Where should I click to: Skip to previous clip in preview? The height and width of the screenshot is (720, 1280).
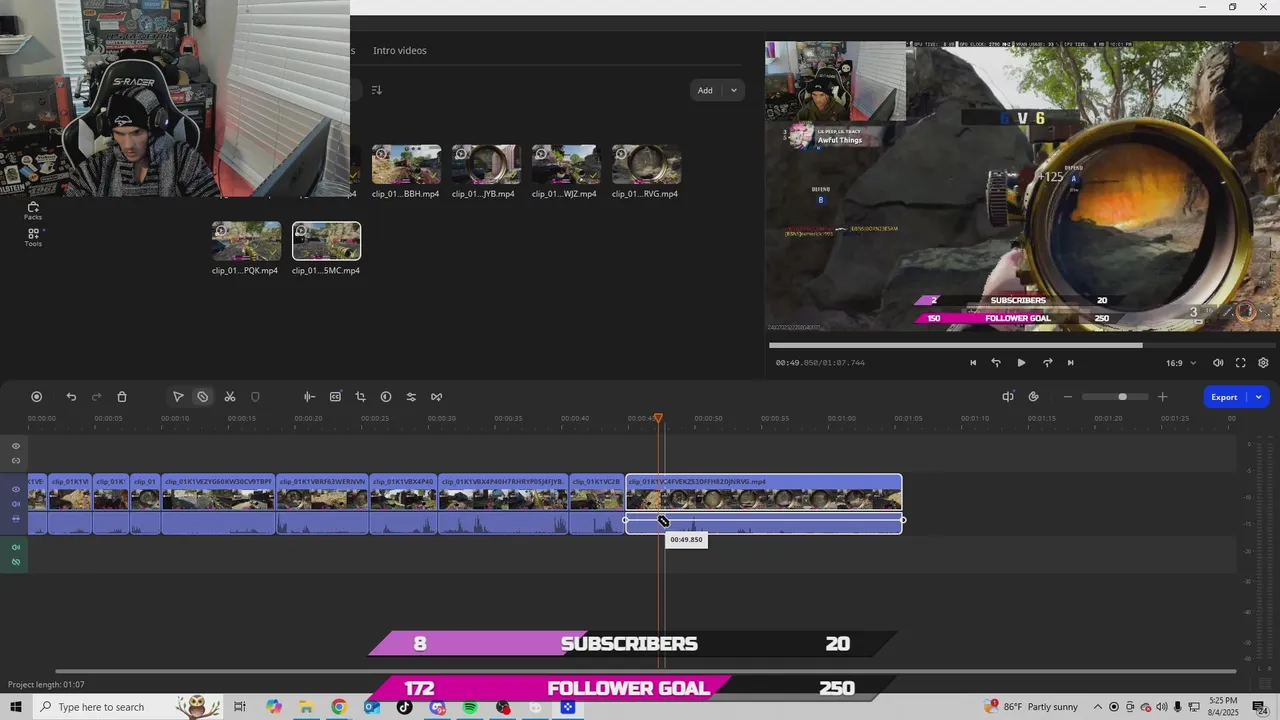pyautogui.click(x=973, y=363)
